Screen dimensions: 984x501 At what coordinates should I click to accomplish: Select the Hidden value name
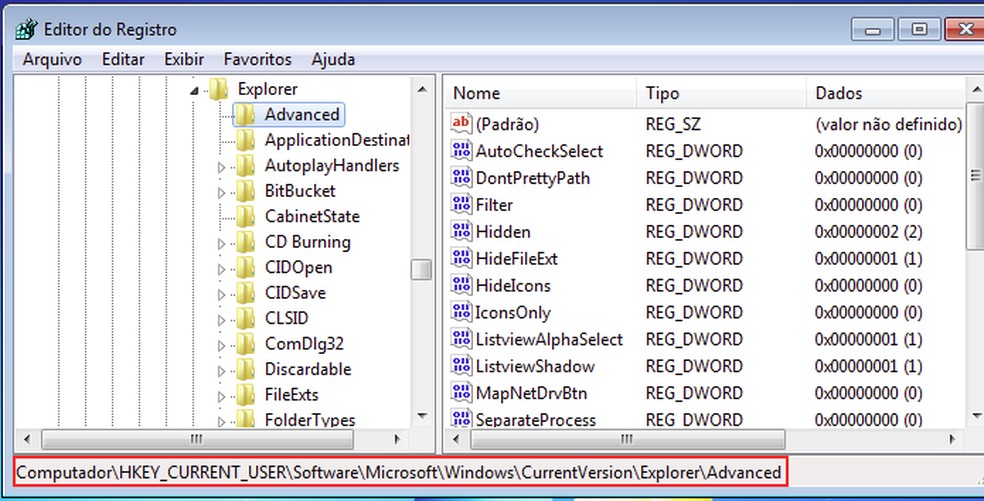point(503,232)
